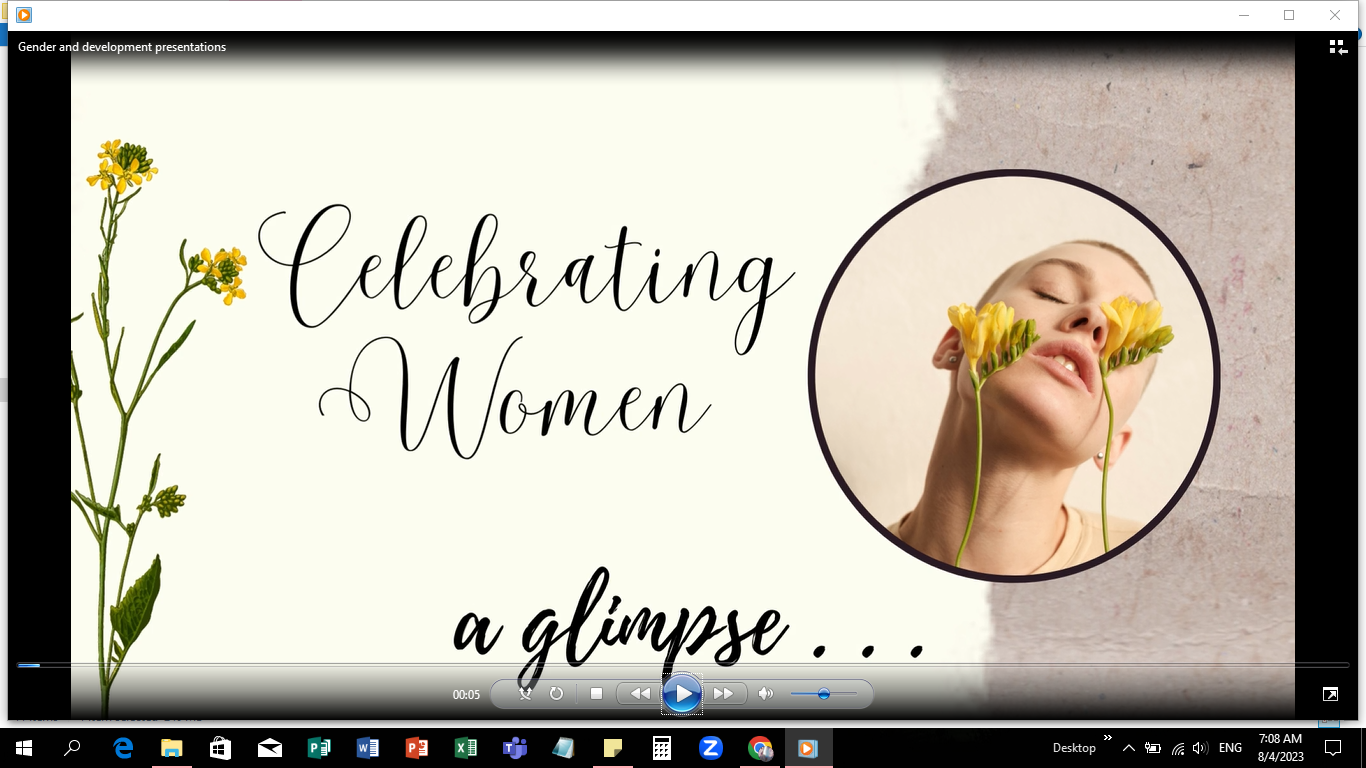
Task: Click the Windows Media Player taskbar icon
Action: (x=809, y=748)
